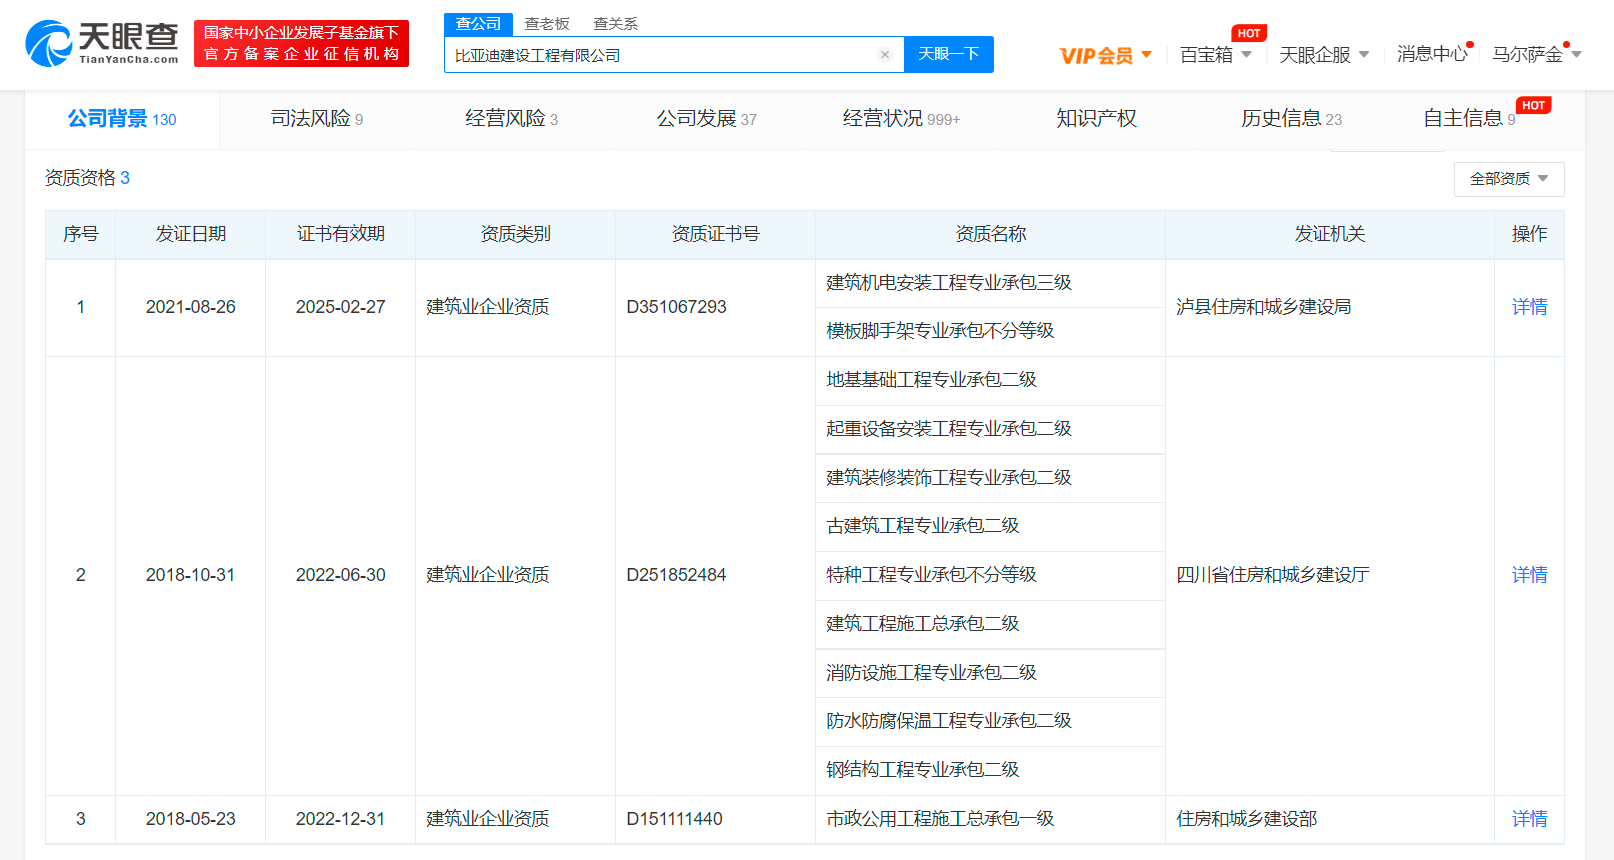Click the 发证机关 column header

(1329, 234)
